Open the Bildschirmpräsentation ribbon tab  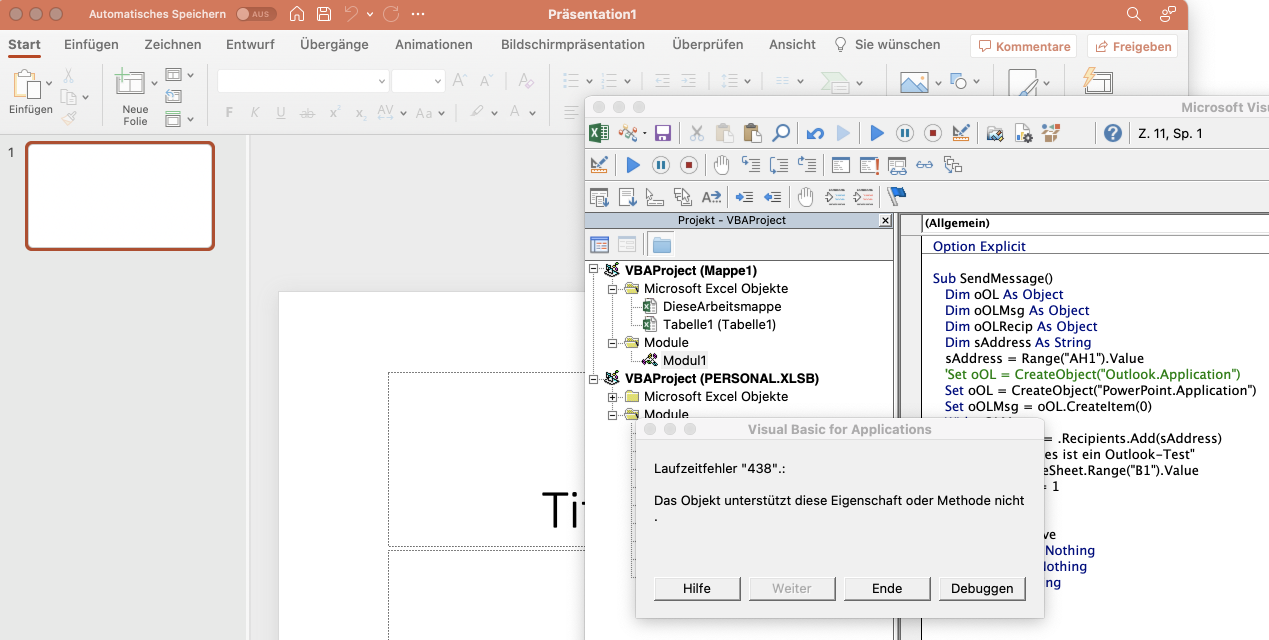(x=572, y=44)
